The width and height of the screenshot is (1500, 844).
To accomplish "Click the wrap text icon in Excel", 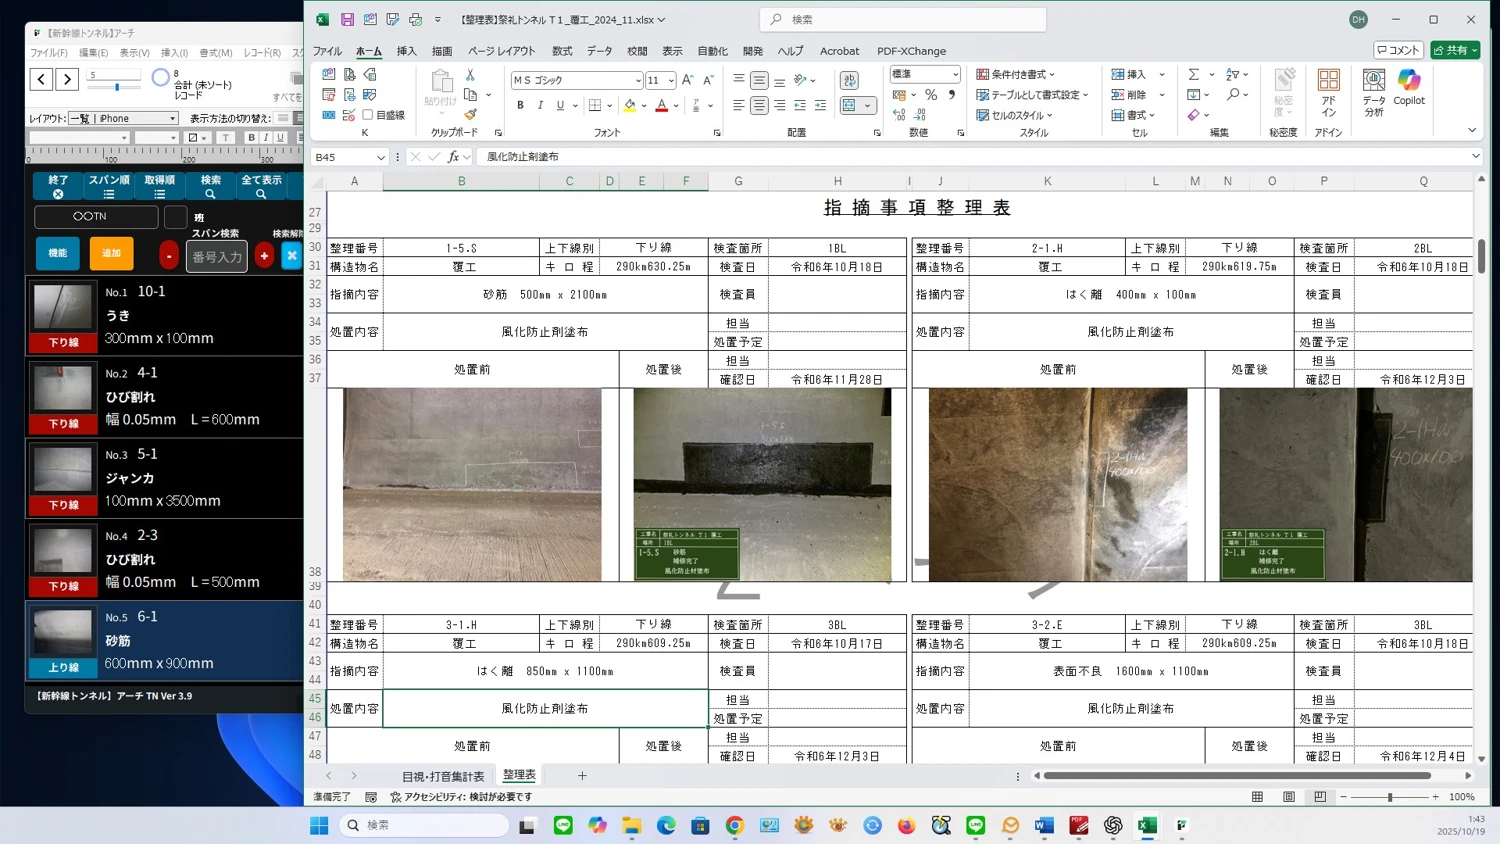I will (x=849, y=80).
